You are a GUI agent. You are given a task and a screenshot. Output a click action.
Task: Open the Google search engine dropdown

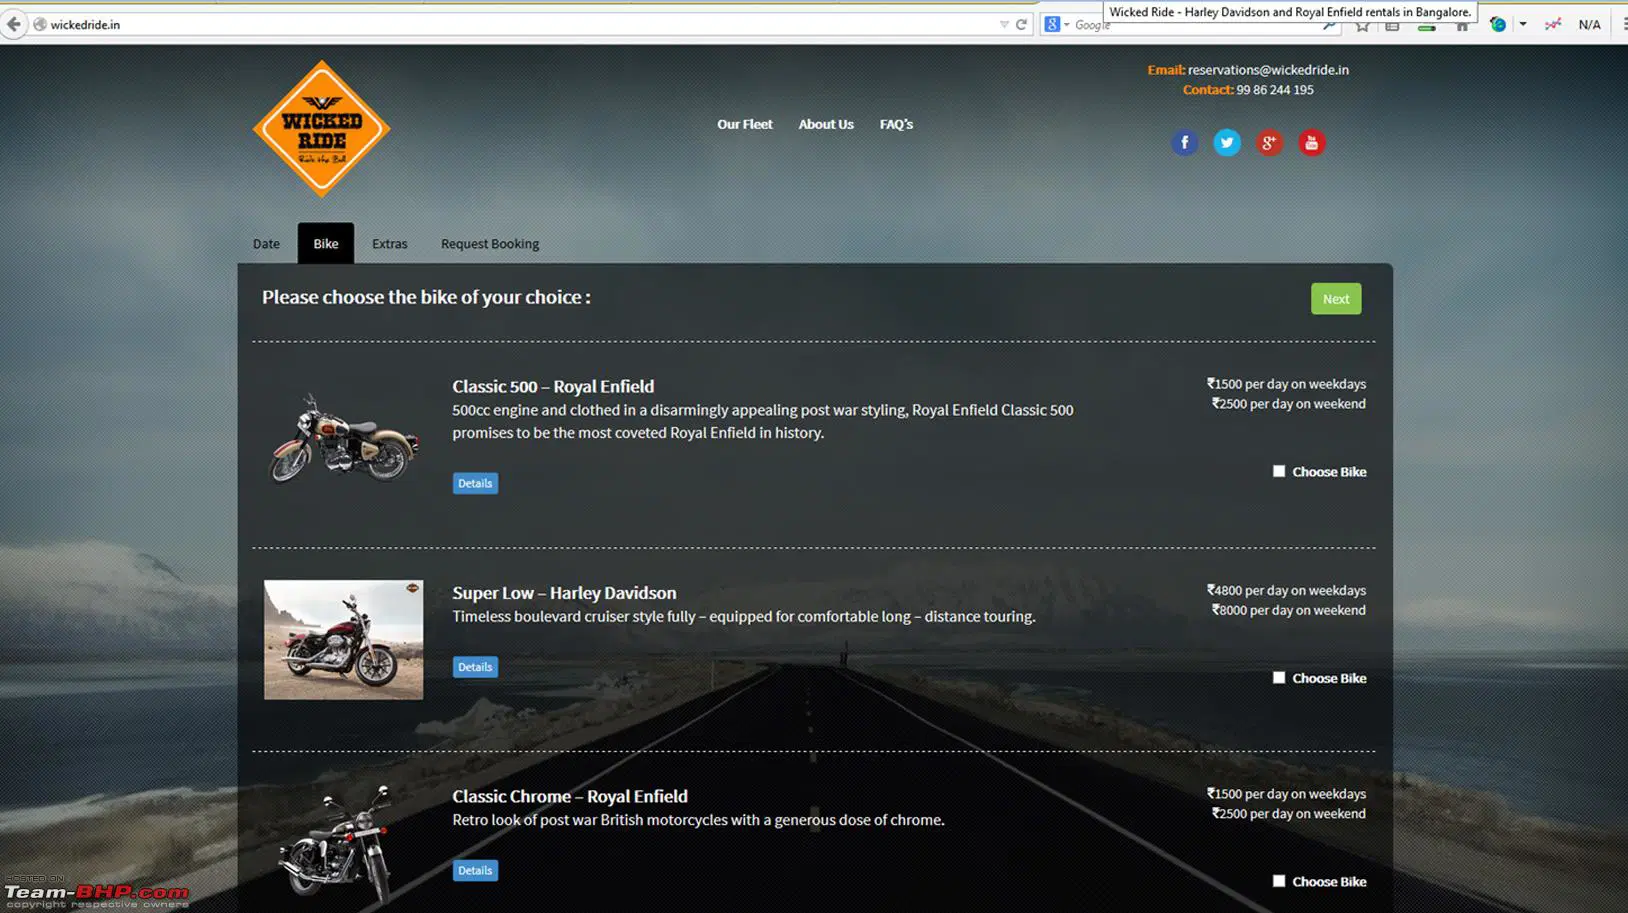pyautogui.click(x=1056, y=24)
